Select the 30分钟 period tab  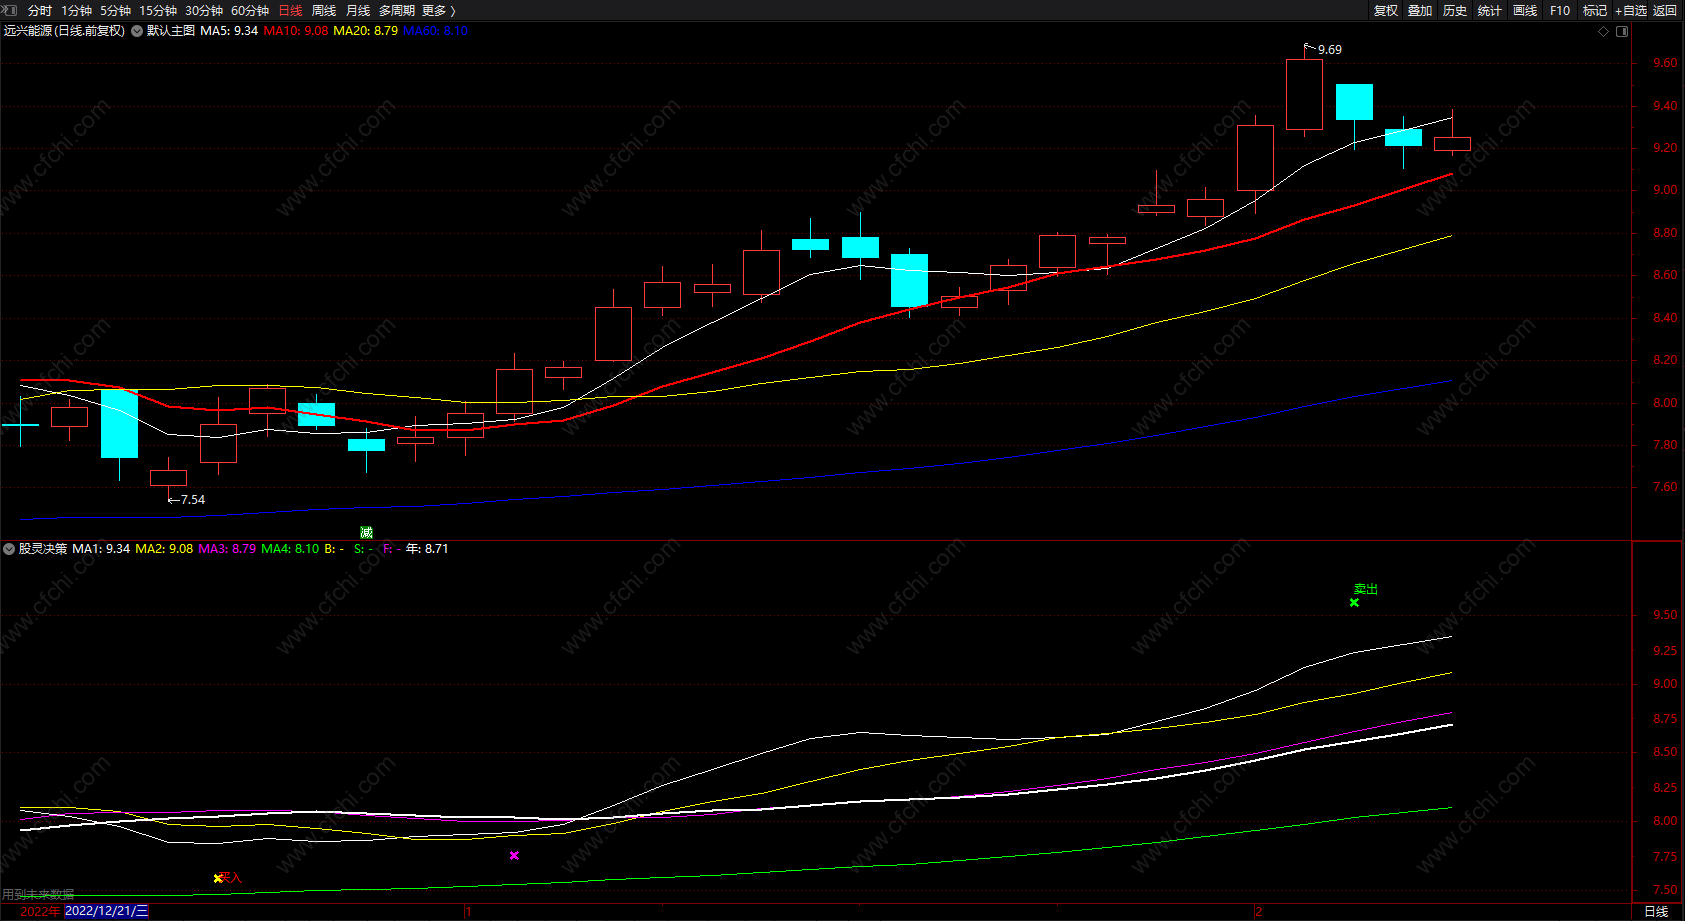tap(204, 11)
